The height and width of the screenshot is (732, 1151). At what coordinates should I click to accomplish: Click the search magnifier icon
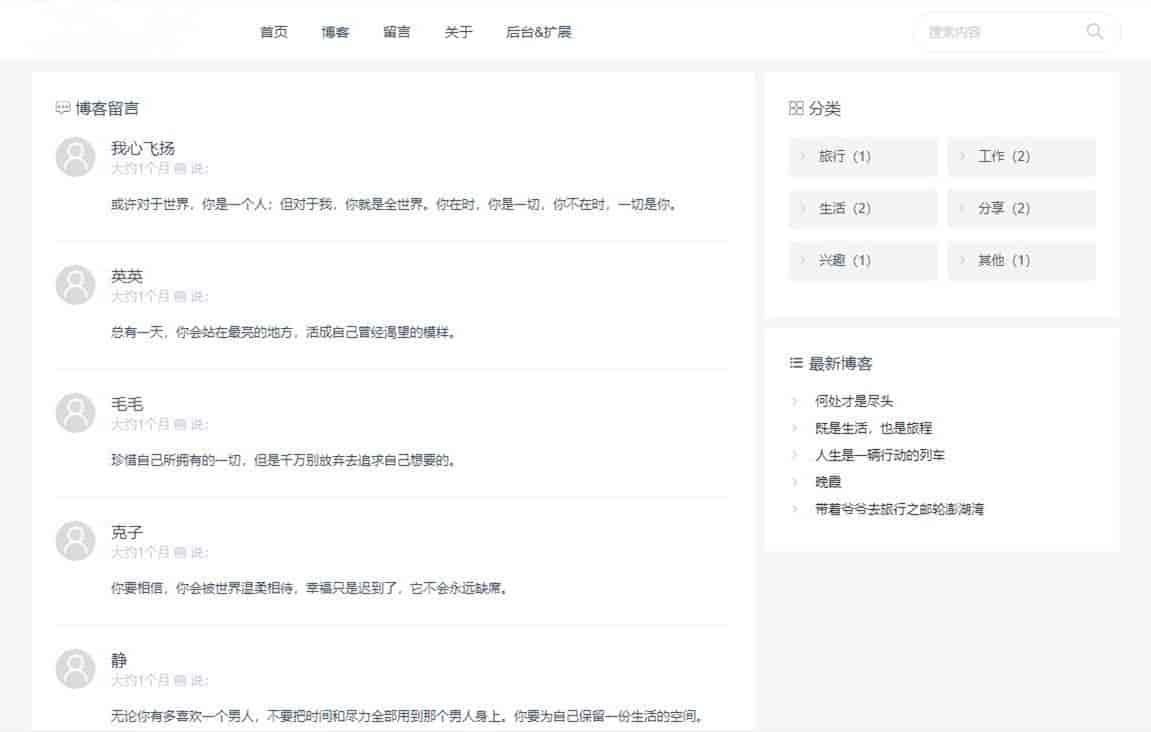coord(1095,31)
